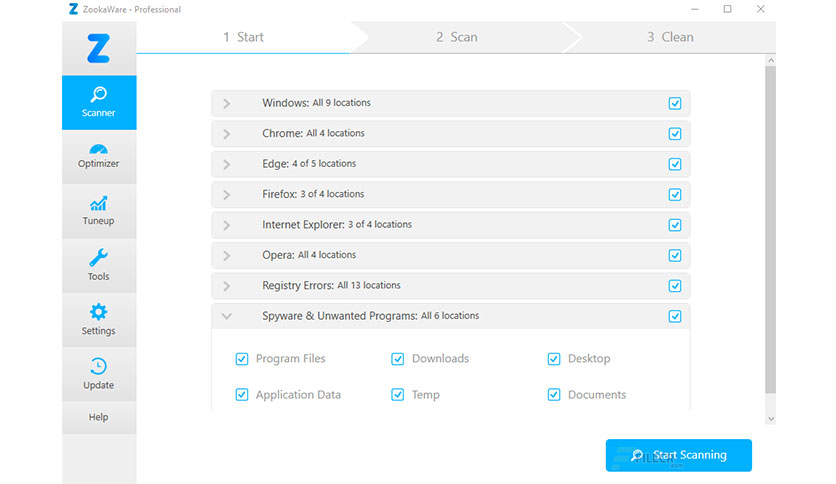Open the Optimizer gauge icon
The height and width of the screenshot is (484, 836).
pyautogui.click(x=99, y=149)
